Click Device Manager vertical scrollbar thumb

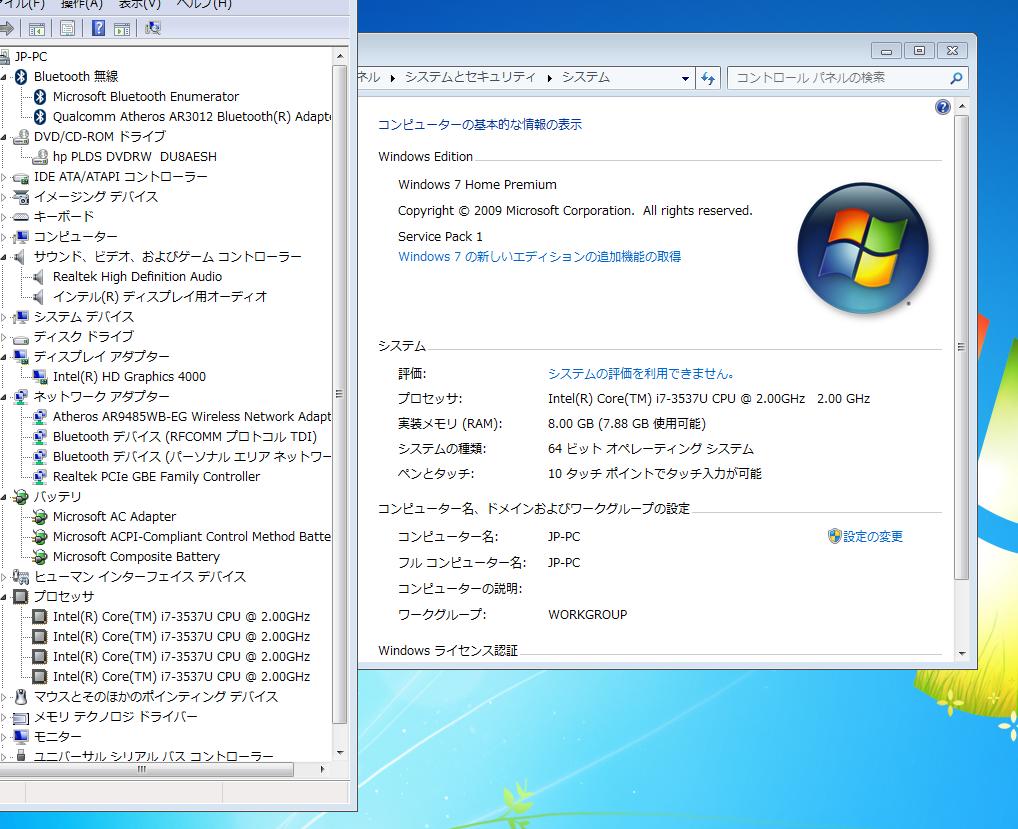tap(340, 394)
